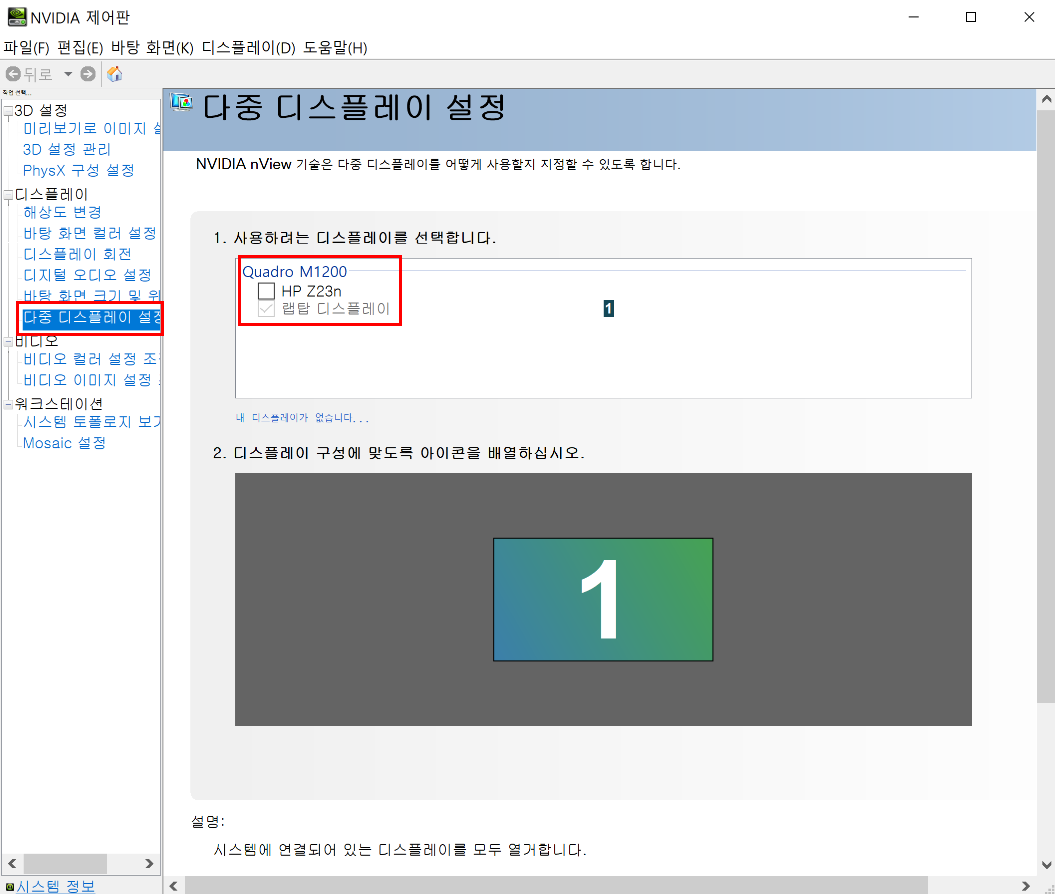Viewport: 1055px width, 894px height.
Task: Click the뒤로 back button label
Action: [x=38, y=74]
